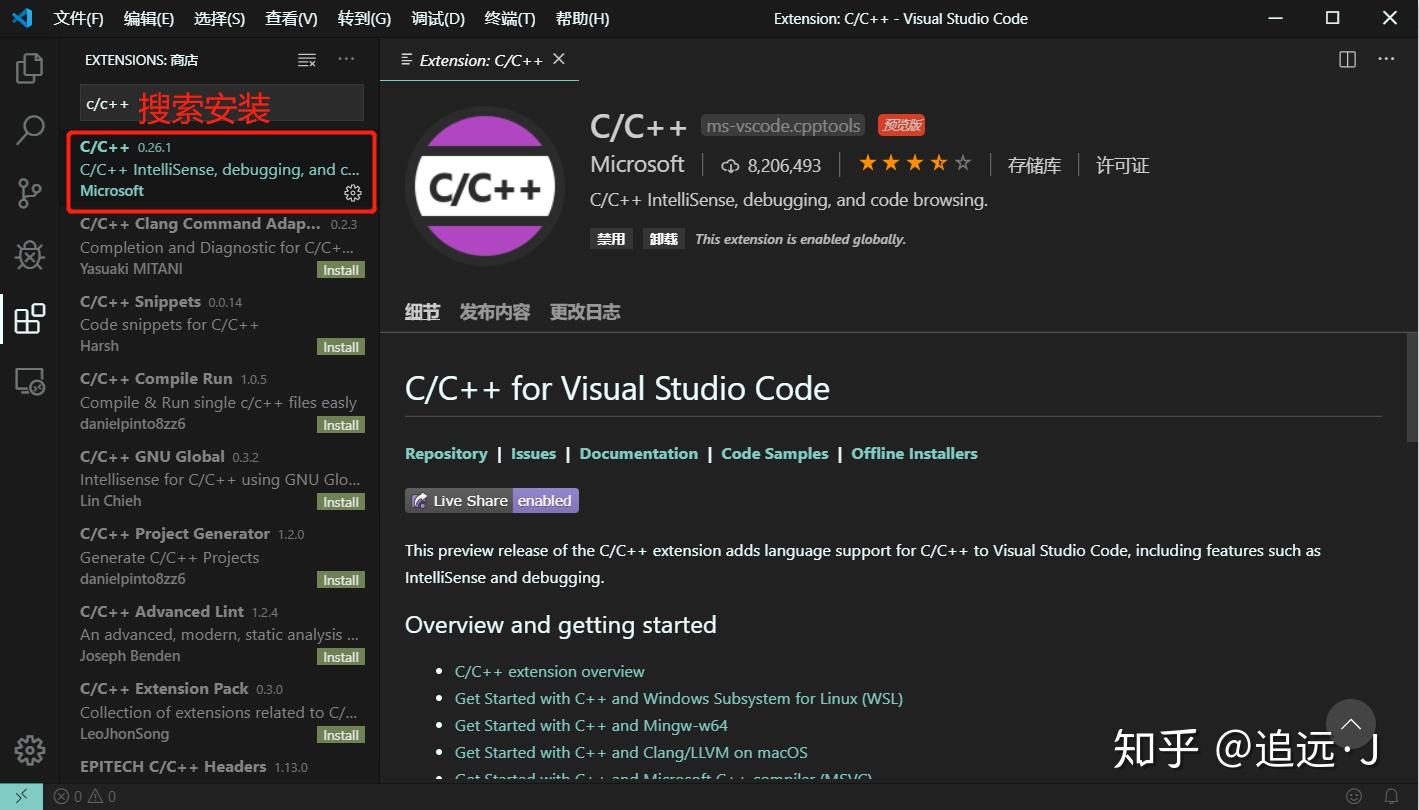Image resolution: width=1419 pixels, height=810 pixels.
Task: Open the Repository link in readme
Action: [x=446, y=453]
